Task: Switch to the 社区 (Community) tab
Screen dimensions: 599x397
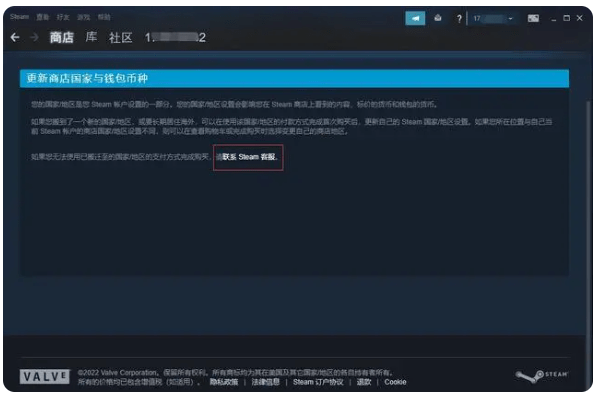Action: pyautogui.click(x=120, y=37)
